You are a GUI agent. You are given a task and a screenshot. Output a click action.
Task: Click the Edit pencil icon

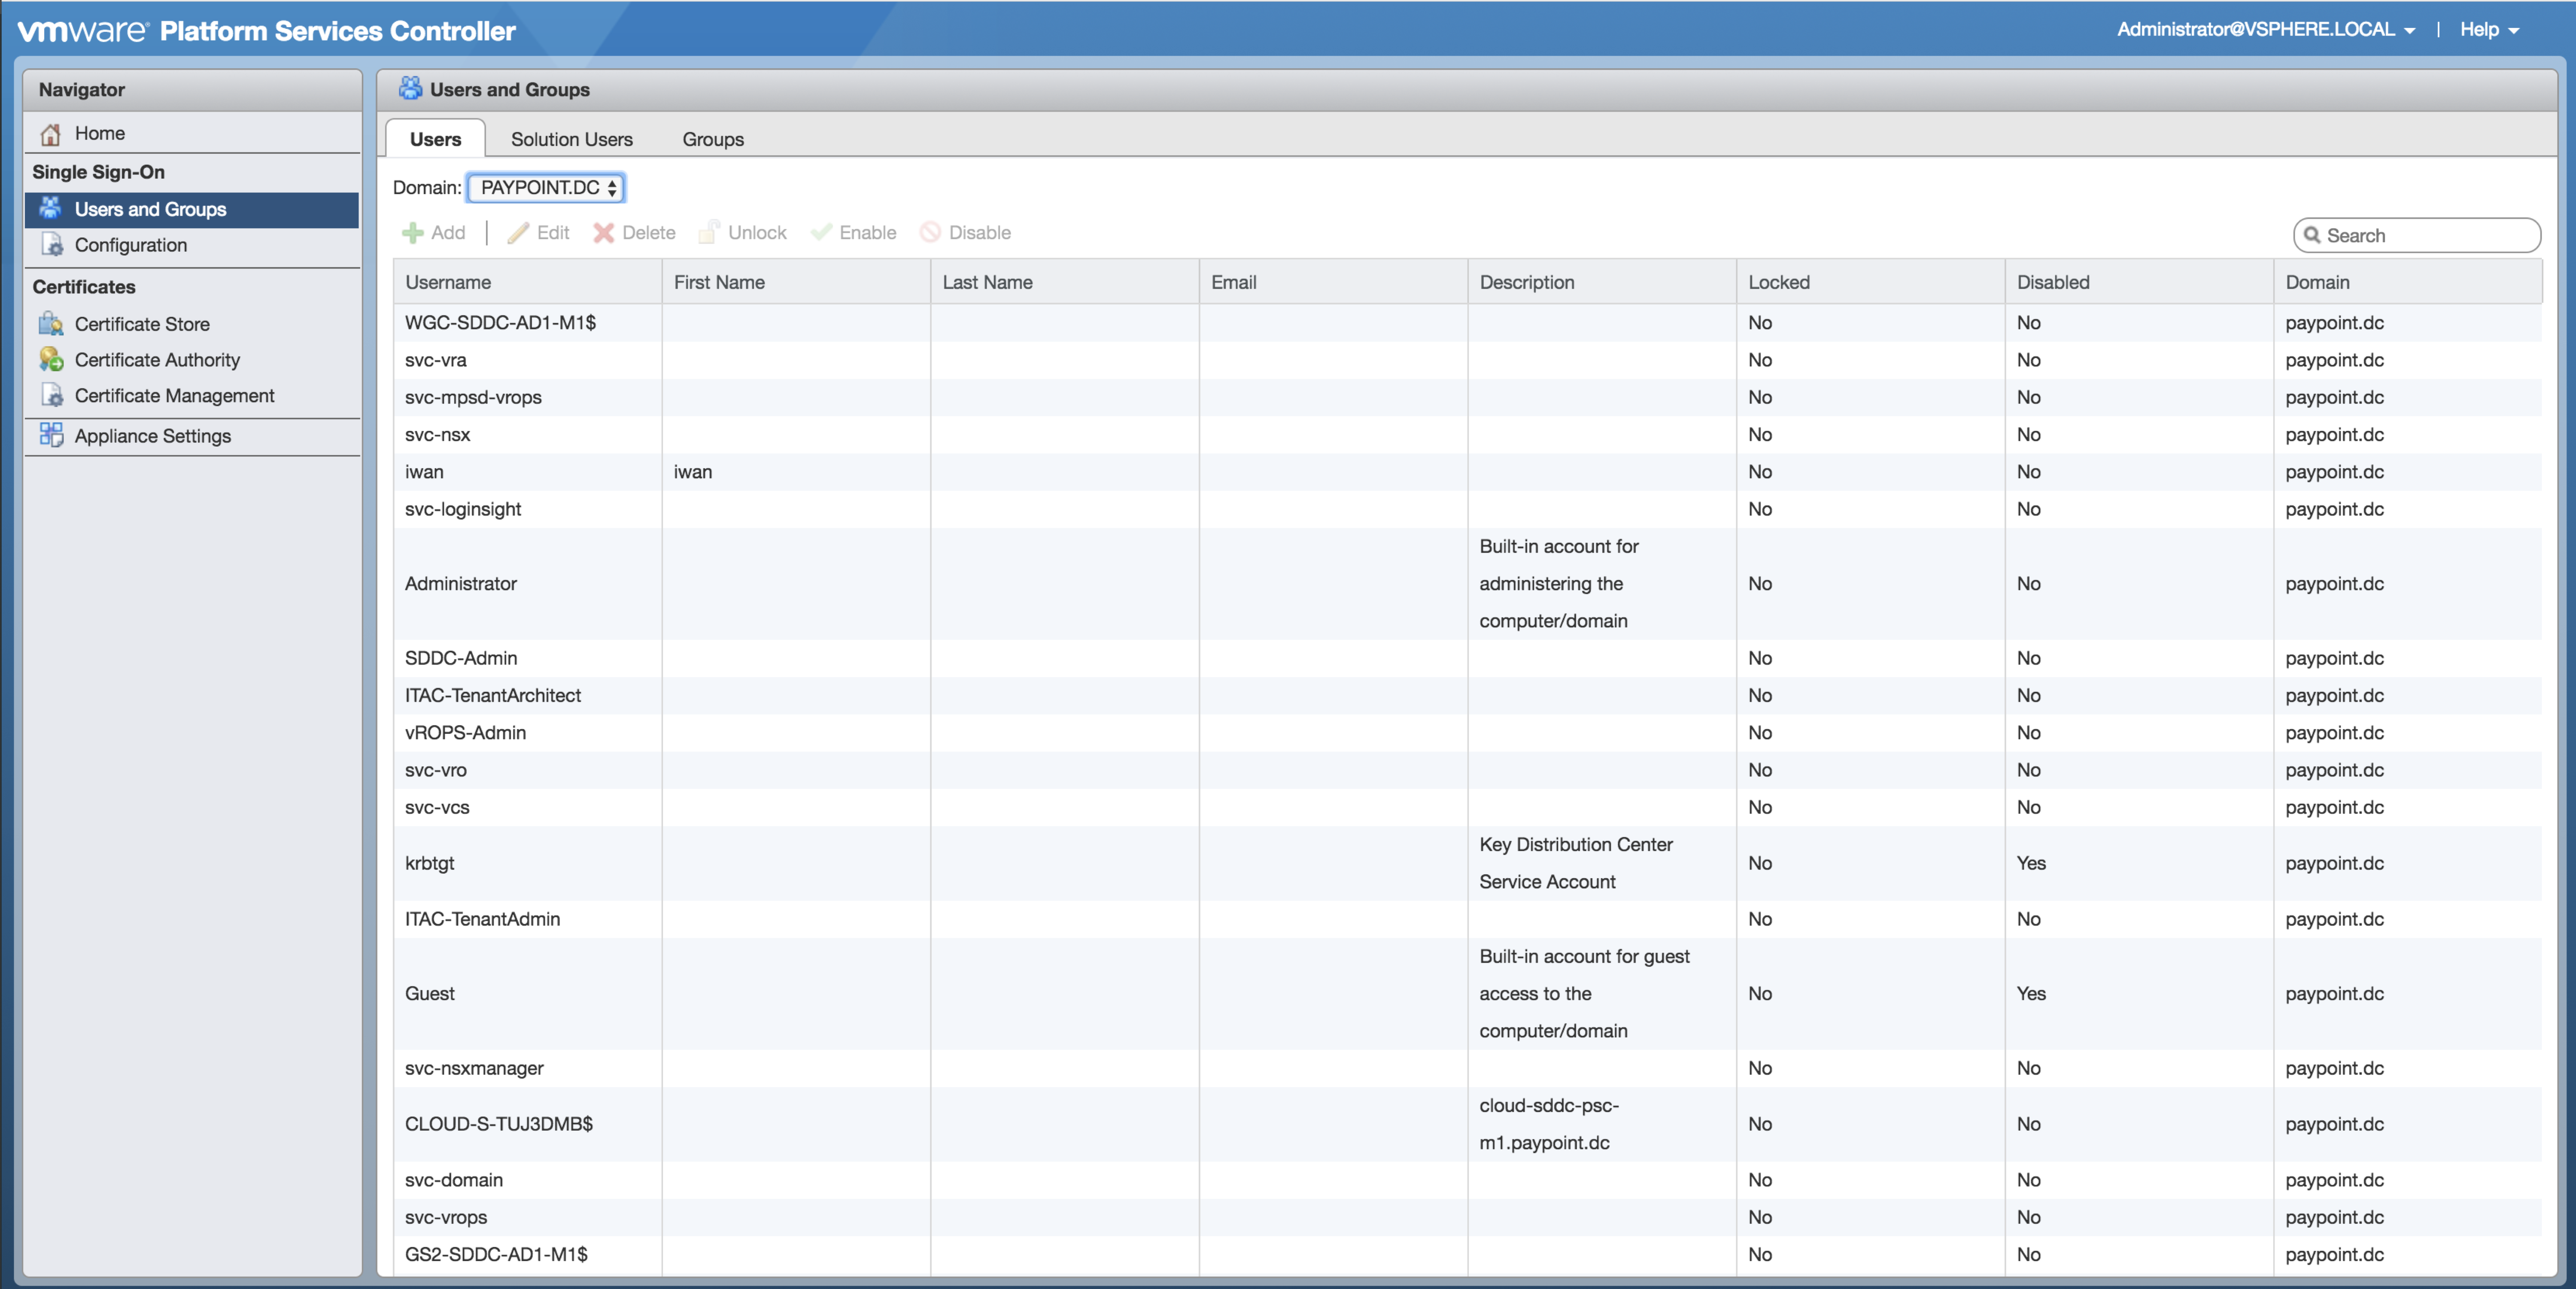pyautogui.click(x=518, y=233)
